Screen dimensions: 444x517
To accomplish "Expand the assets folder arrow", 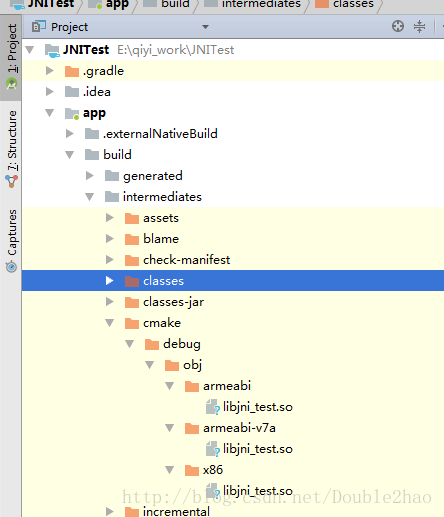I will [110, 218].
